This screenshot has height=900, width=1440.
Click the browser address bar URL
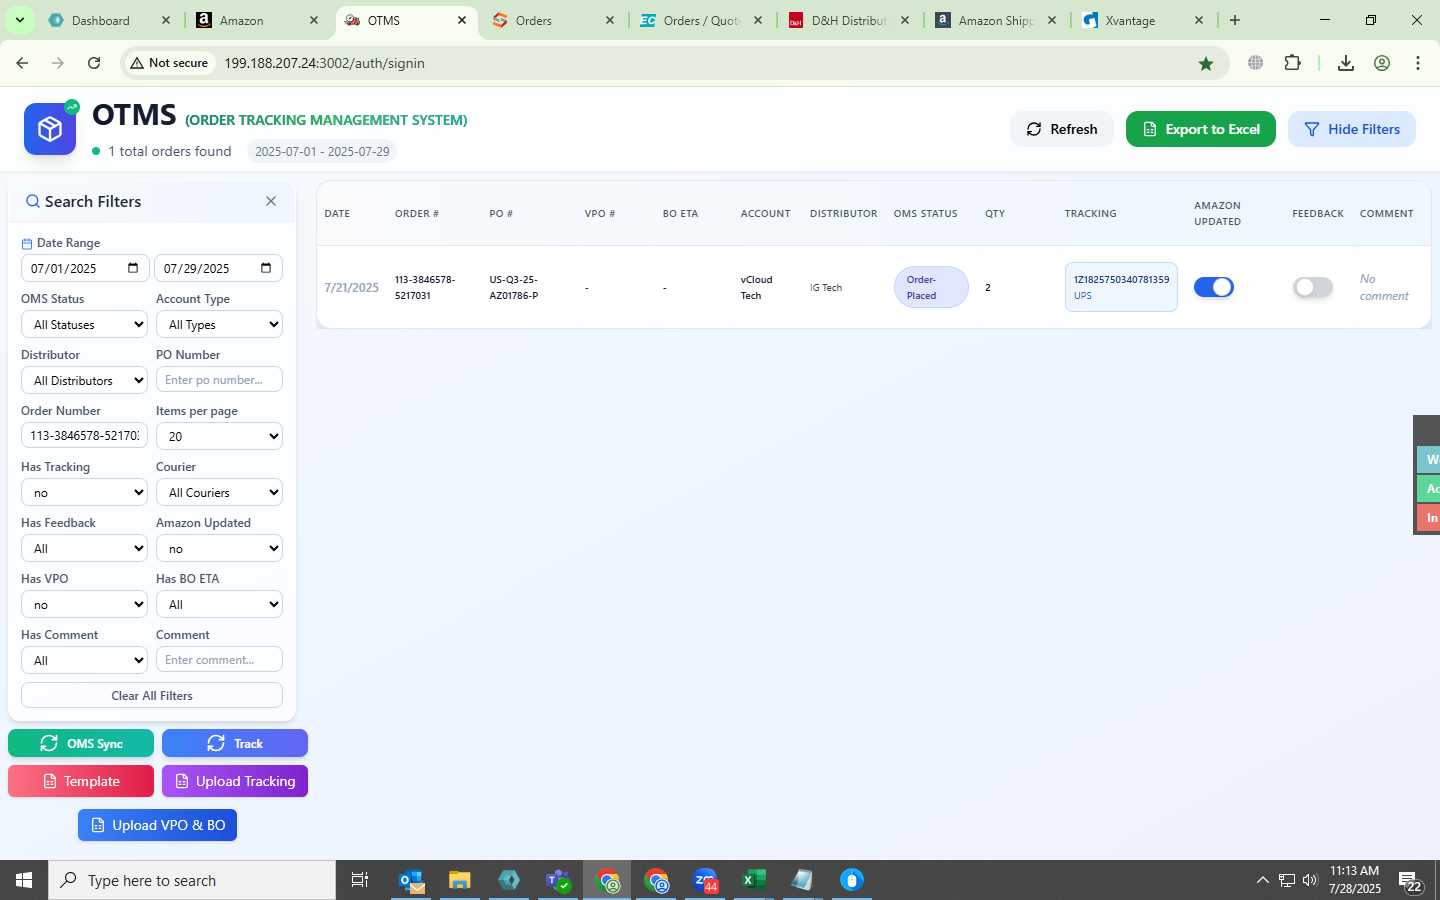(x=324, y=63)
